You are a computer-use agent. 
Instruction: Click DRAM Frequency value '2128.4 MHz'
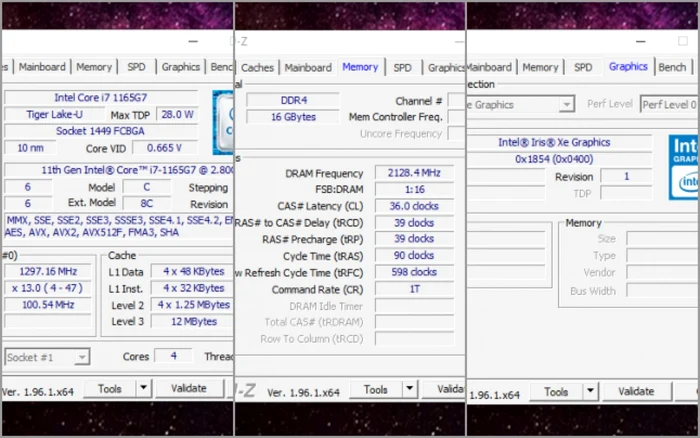(x=414, y=173)
